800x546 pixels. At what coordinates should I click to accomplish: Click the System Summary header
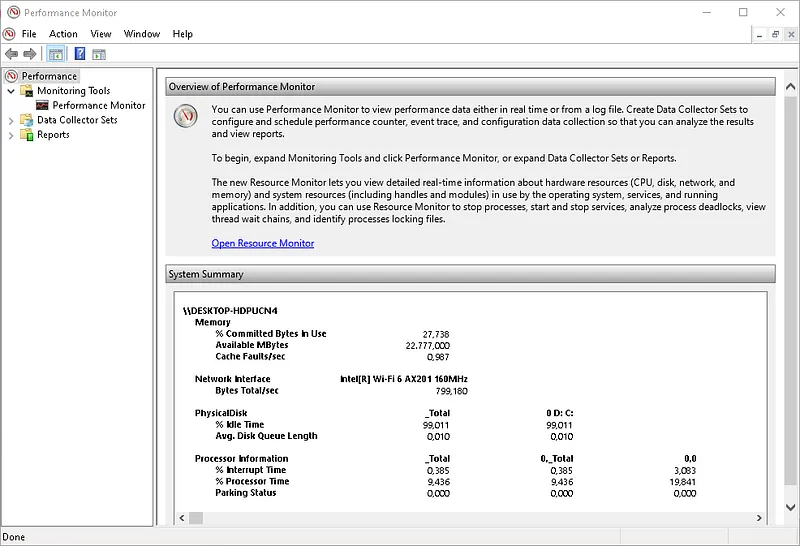pos(470,274)
